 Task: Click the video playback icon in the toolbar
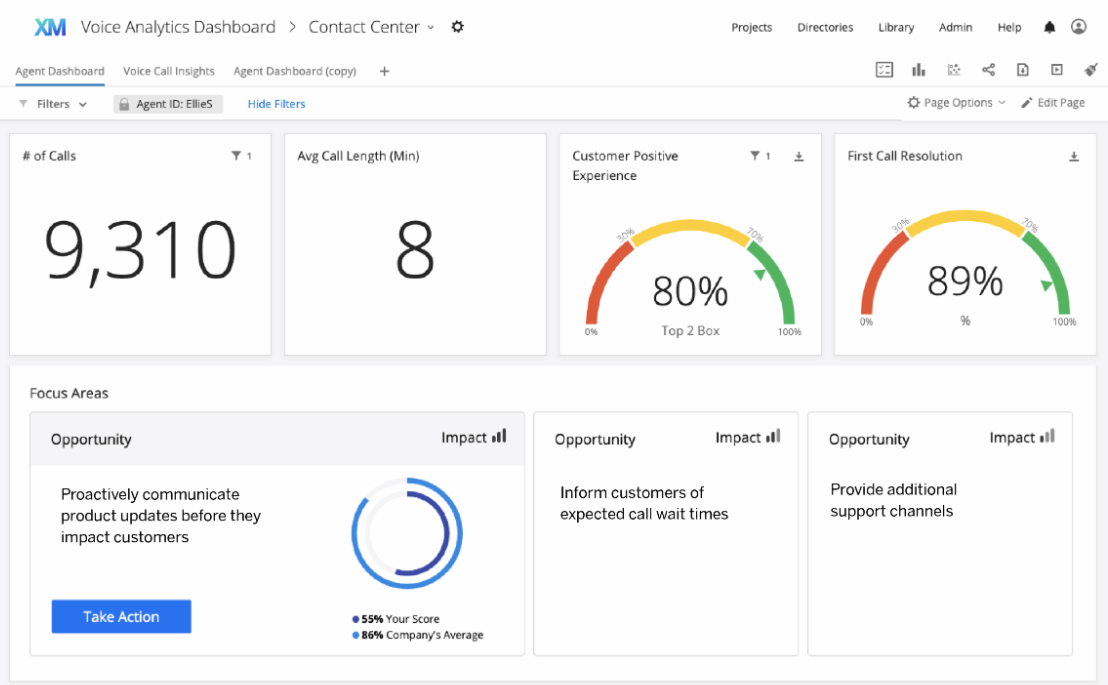[1056, 70]
